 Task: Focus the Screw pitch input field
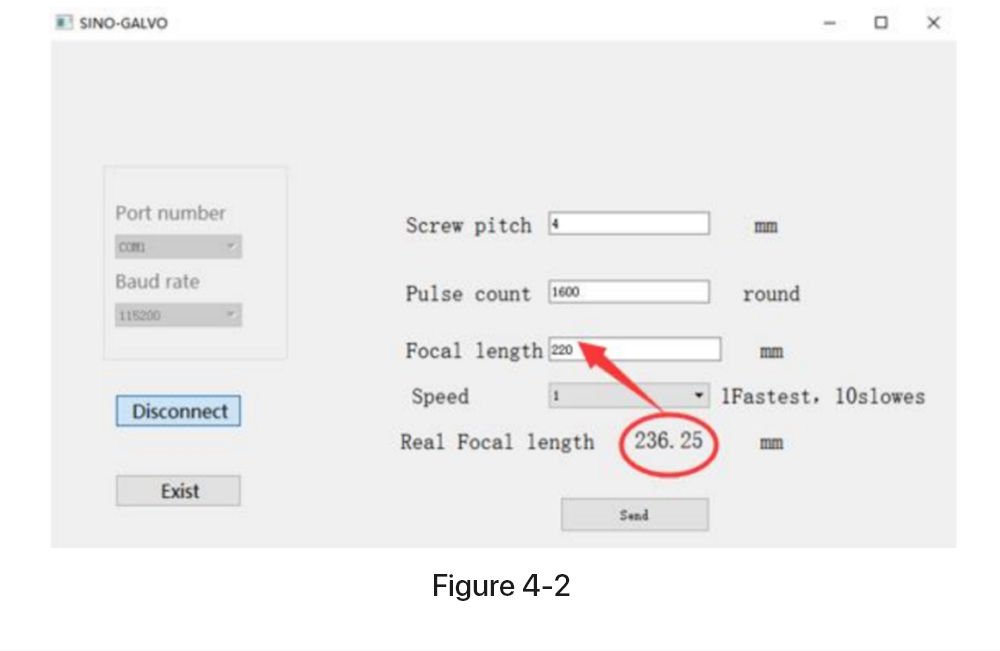pos(629,224)
